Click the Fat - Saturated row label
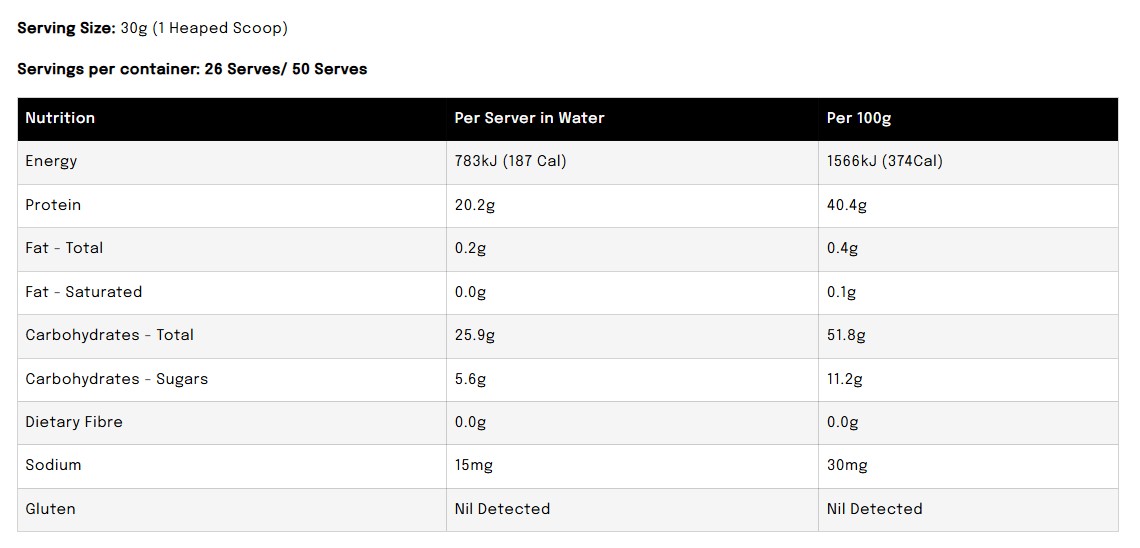This screenshot has height=548, width=1140. (x=84, y=292)
